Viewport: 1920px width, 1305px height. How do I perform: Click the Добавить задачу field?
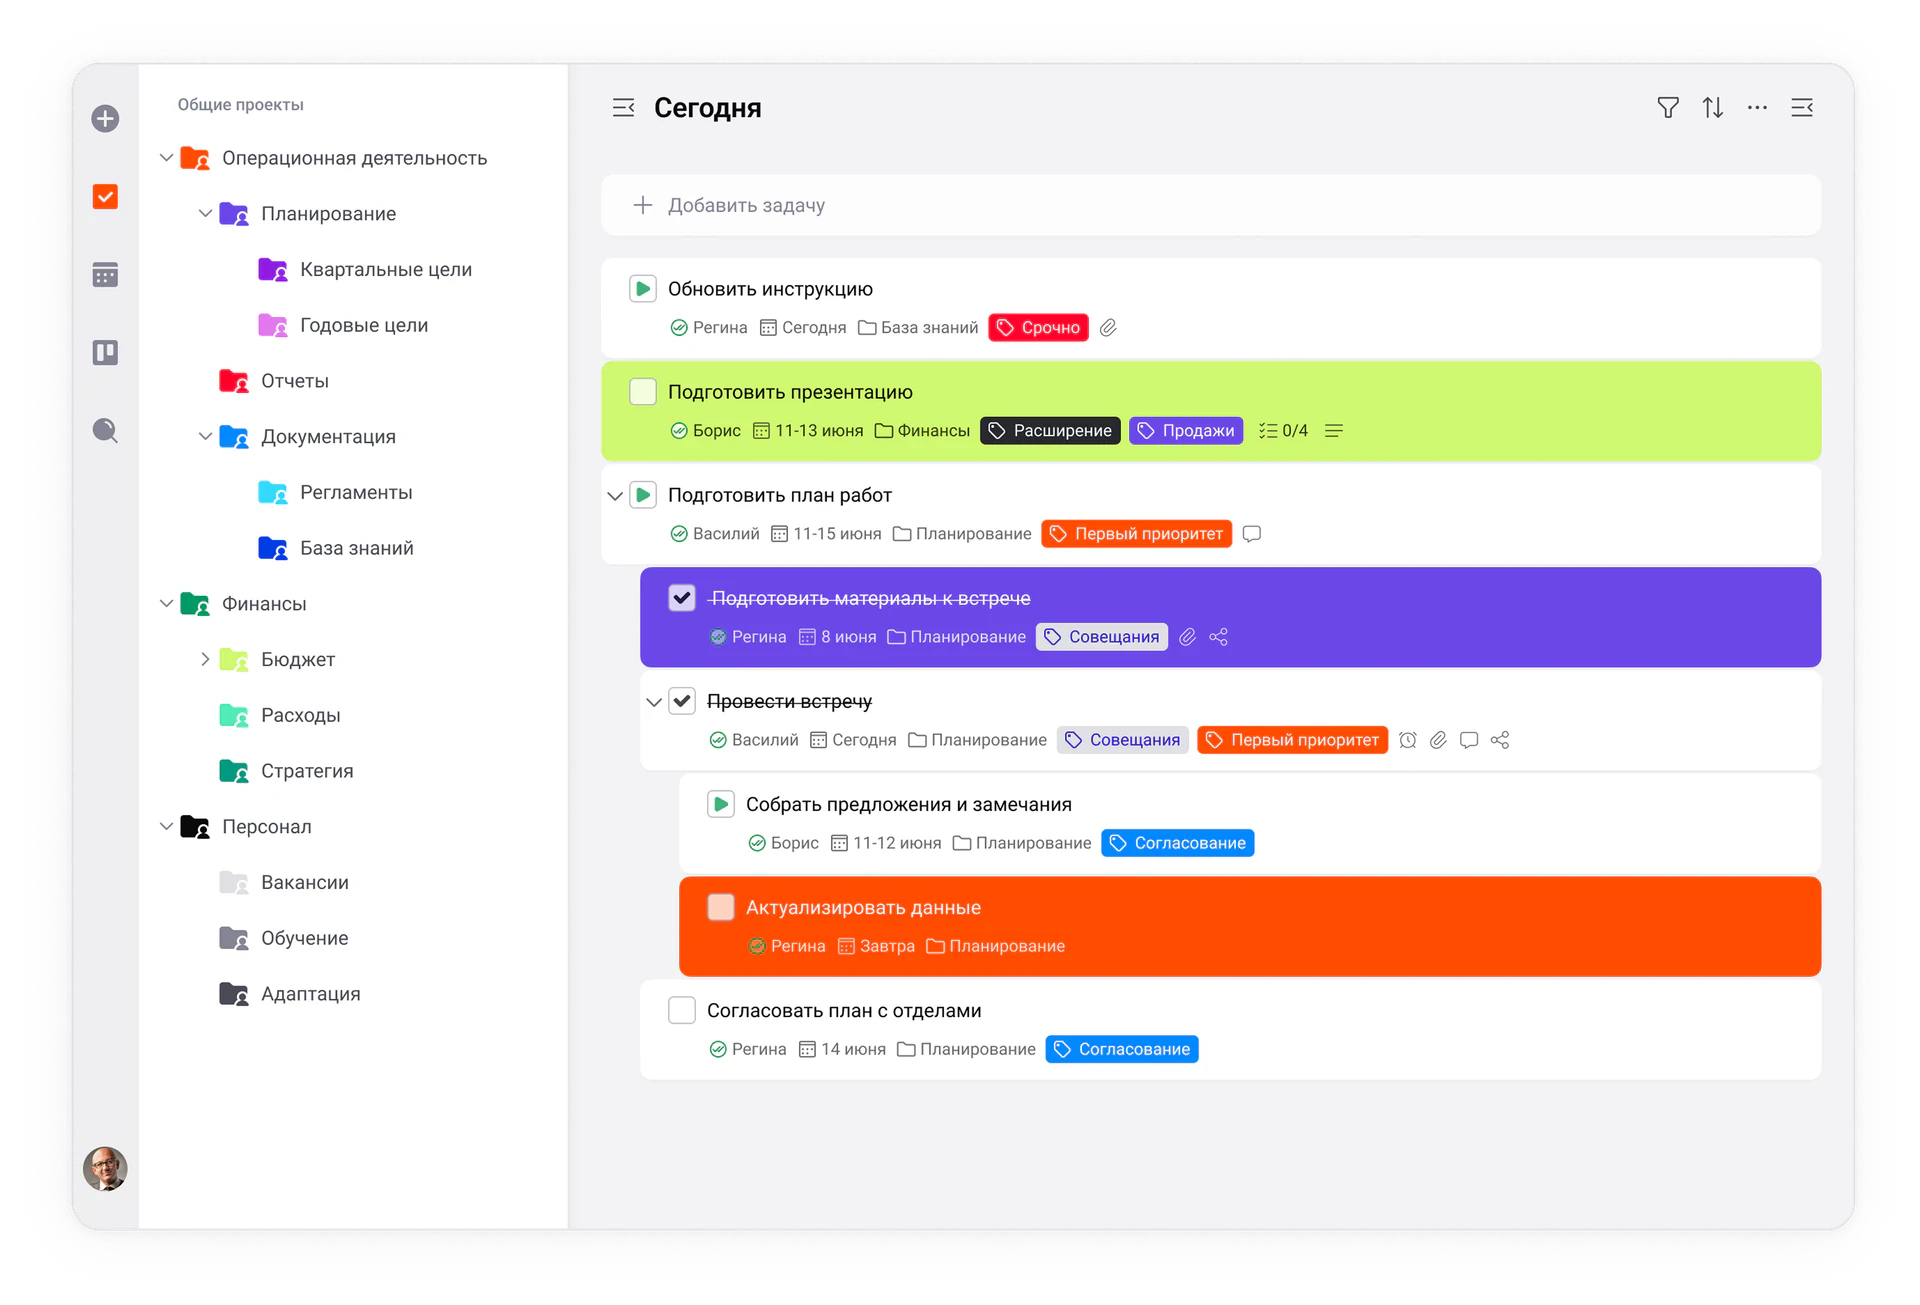click(1210, 205)
